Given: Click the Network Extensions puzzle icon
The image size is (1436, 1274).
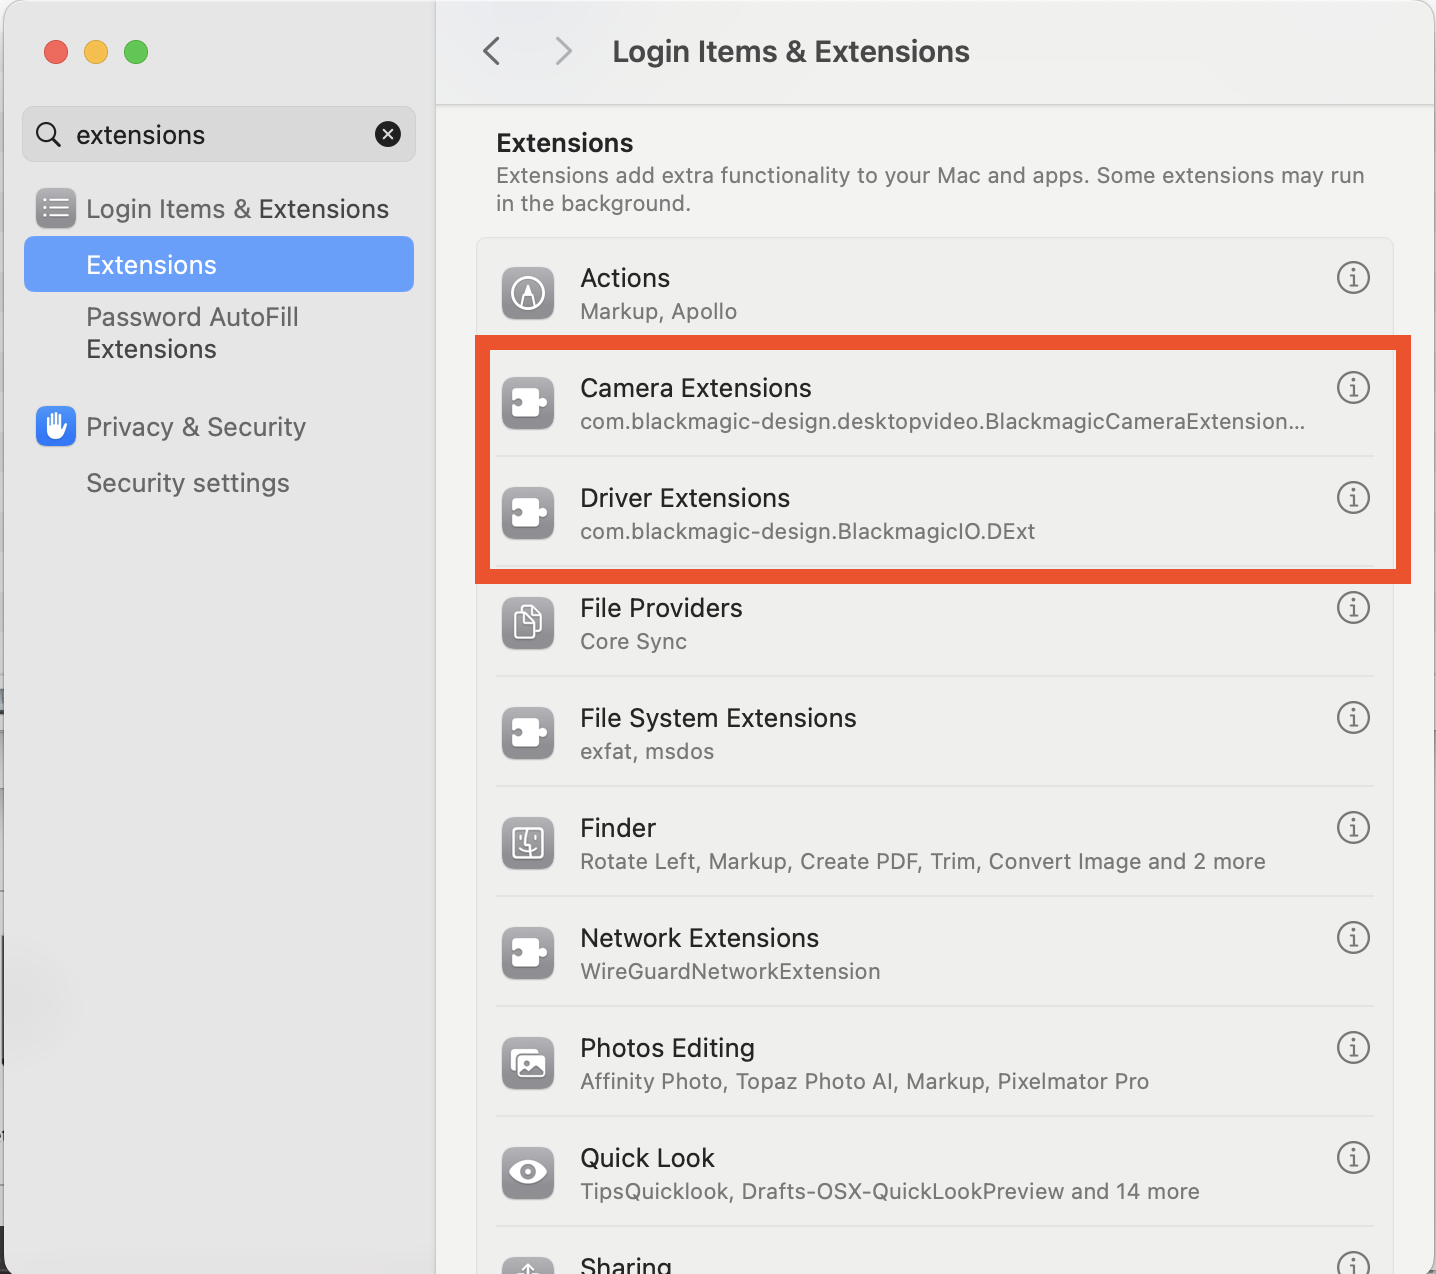Looking at the screenshot, I should tap(528, 953).
